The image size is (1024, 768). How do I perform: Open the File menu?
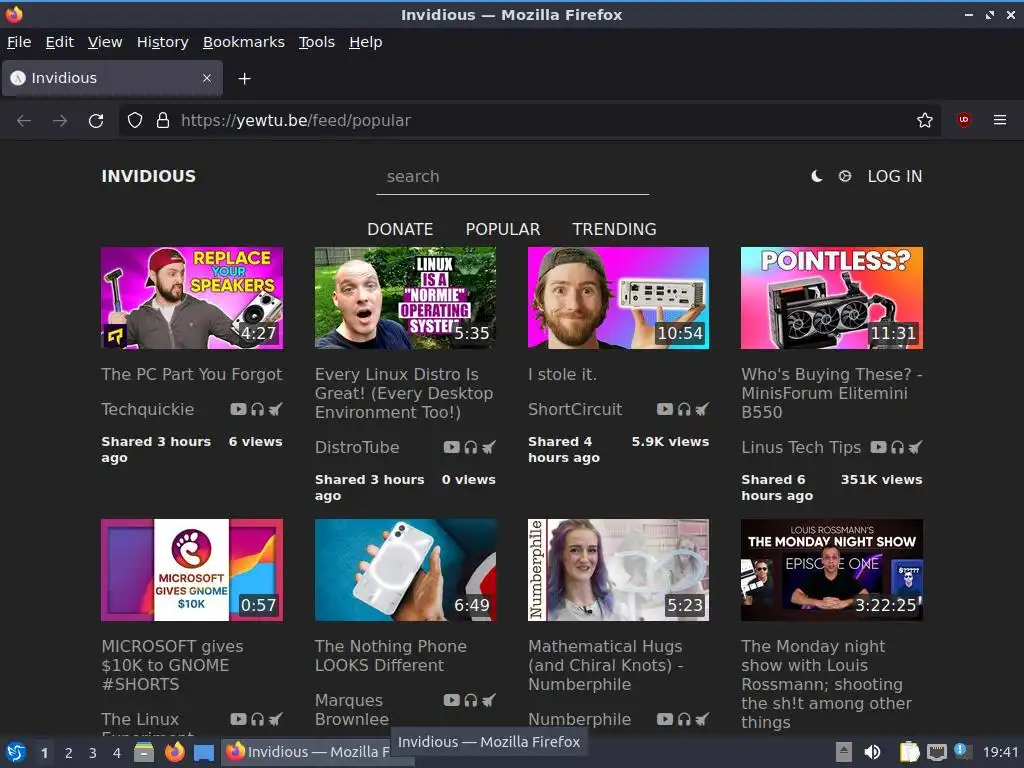[19, 42]
